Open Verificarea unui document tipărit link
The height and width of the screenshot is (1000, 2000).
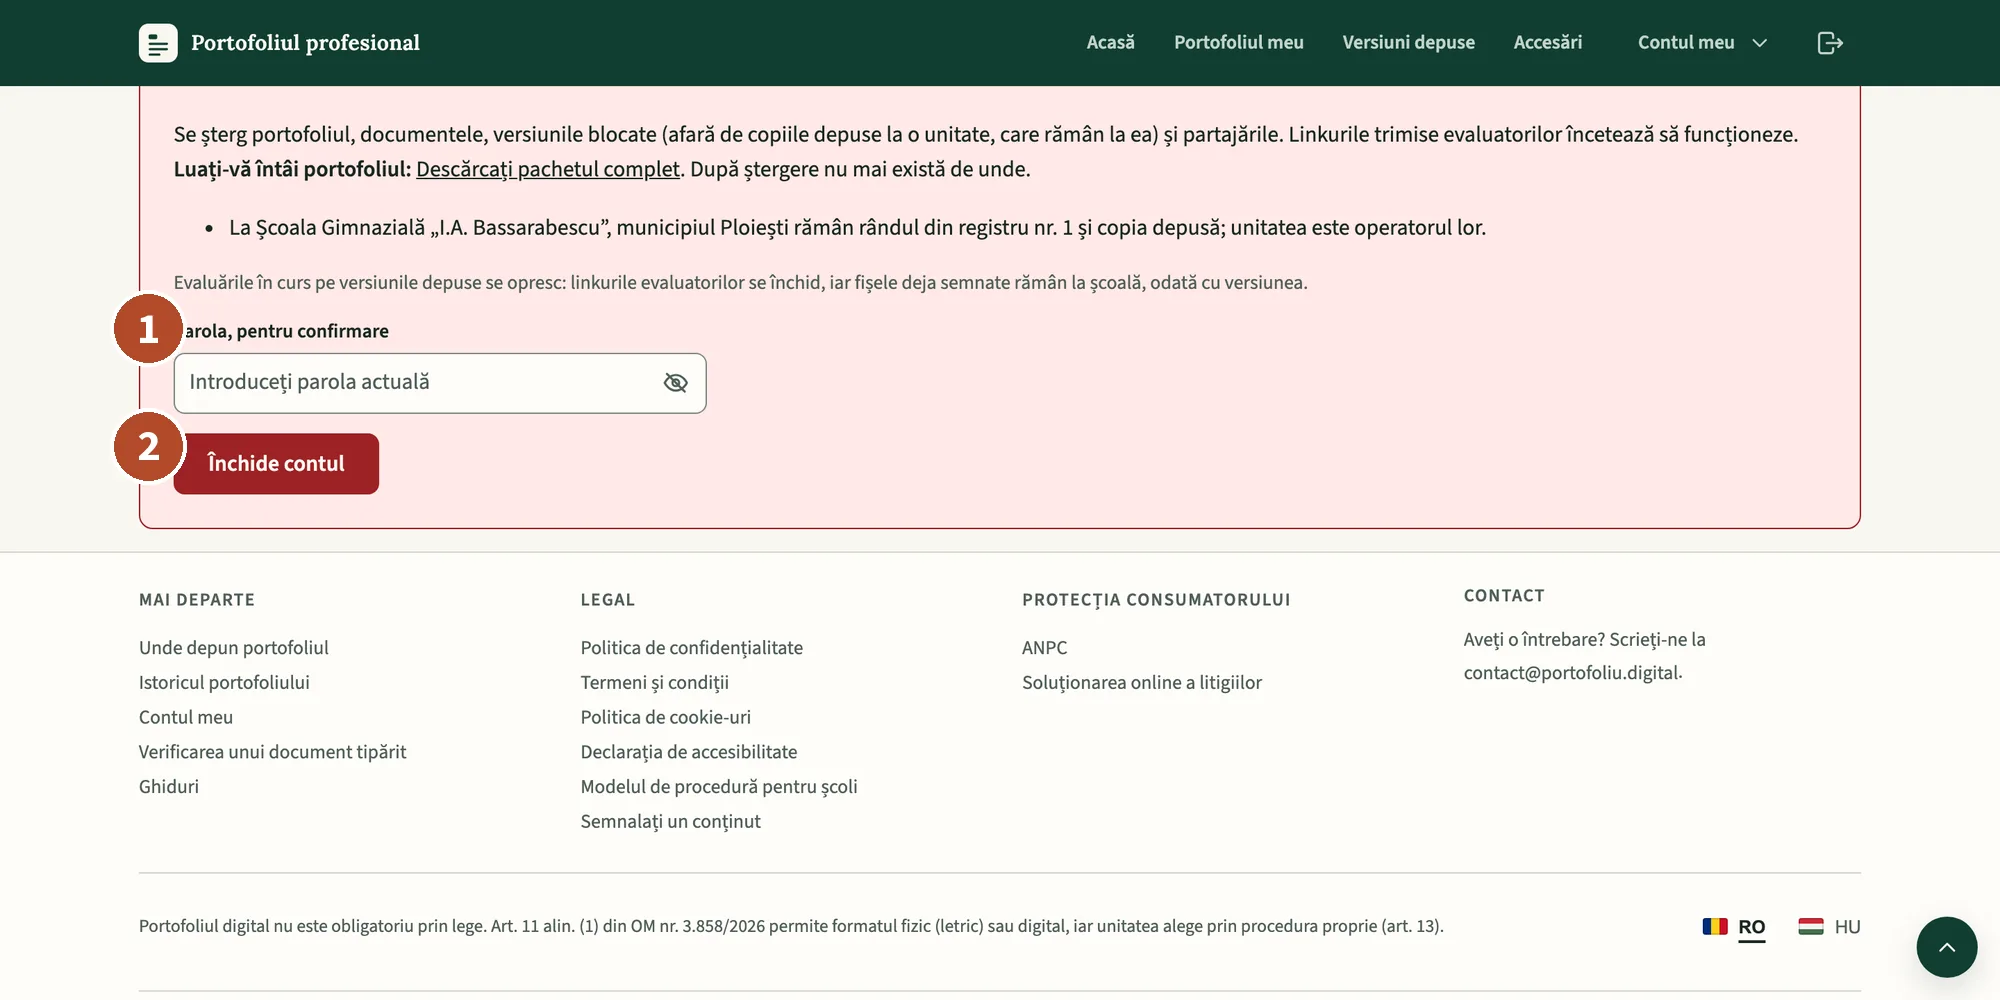click(273, 752)
